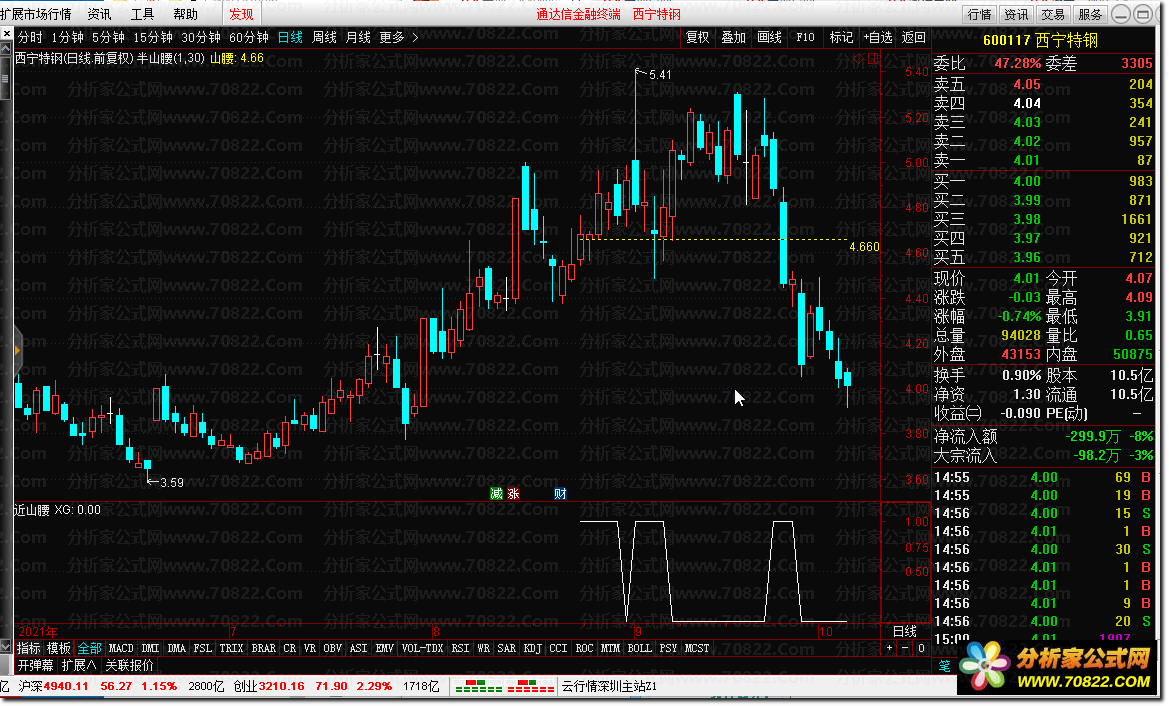The width and height of the screenshot is (1169, 706).
Task: Click the 返回 back button
Action: [913, 37]
